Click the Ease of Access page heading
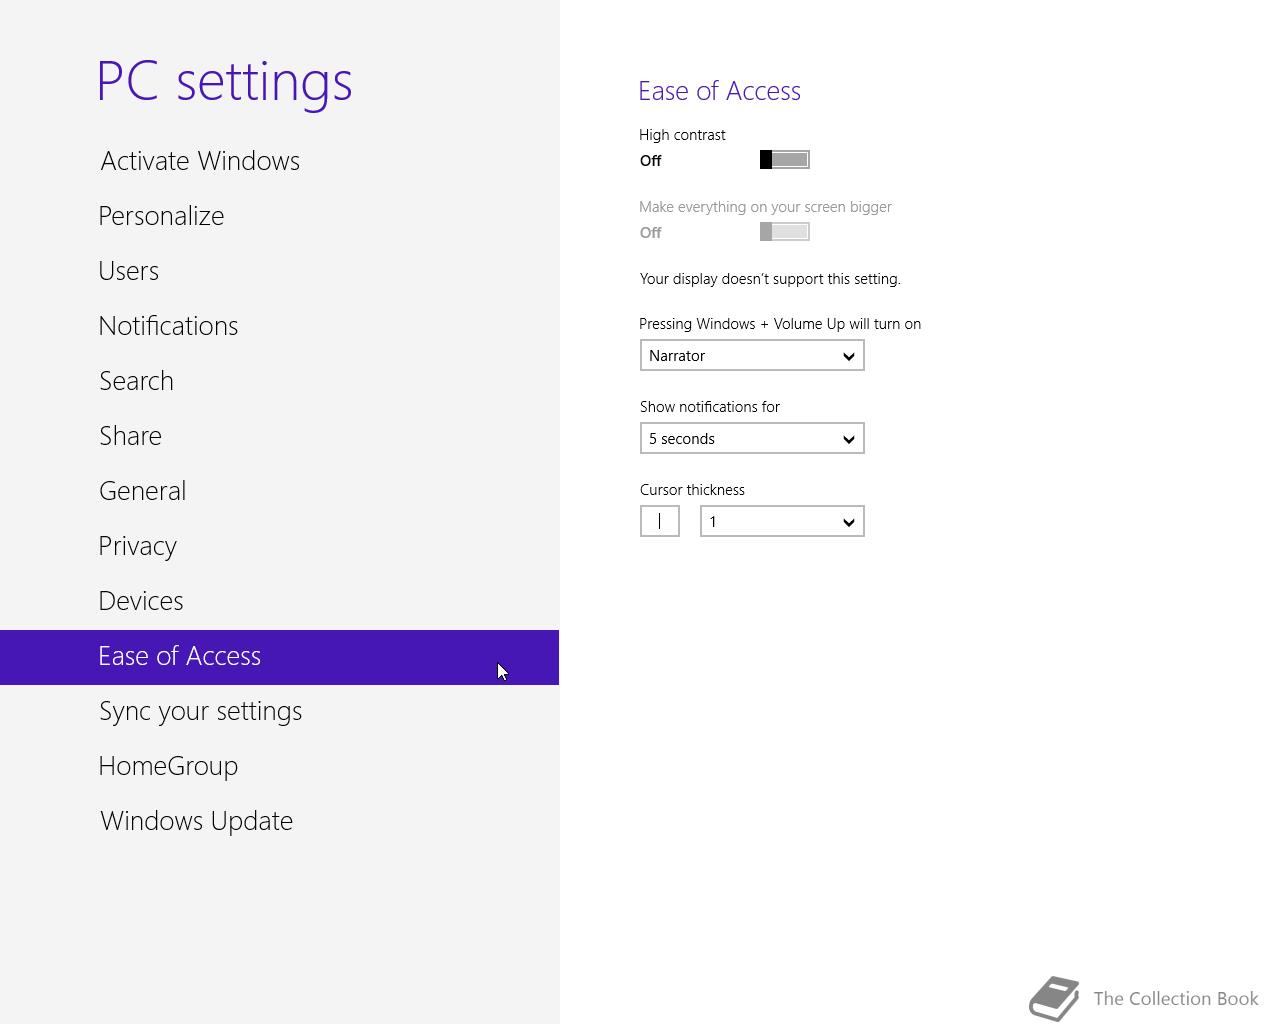The height and width of the screenshot is (1024, 1280). [x=720, y=91]
